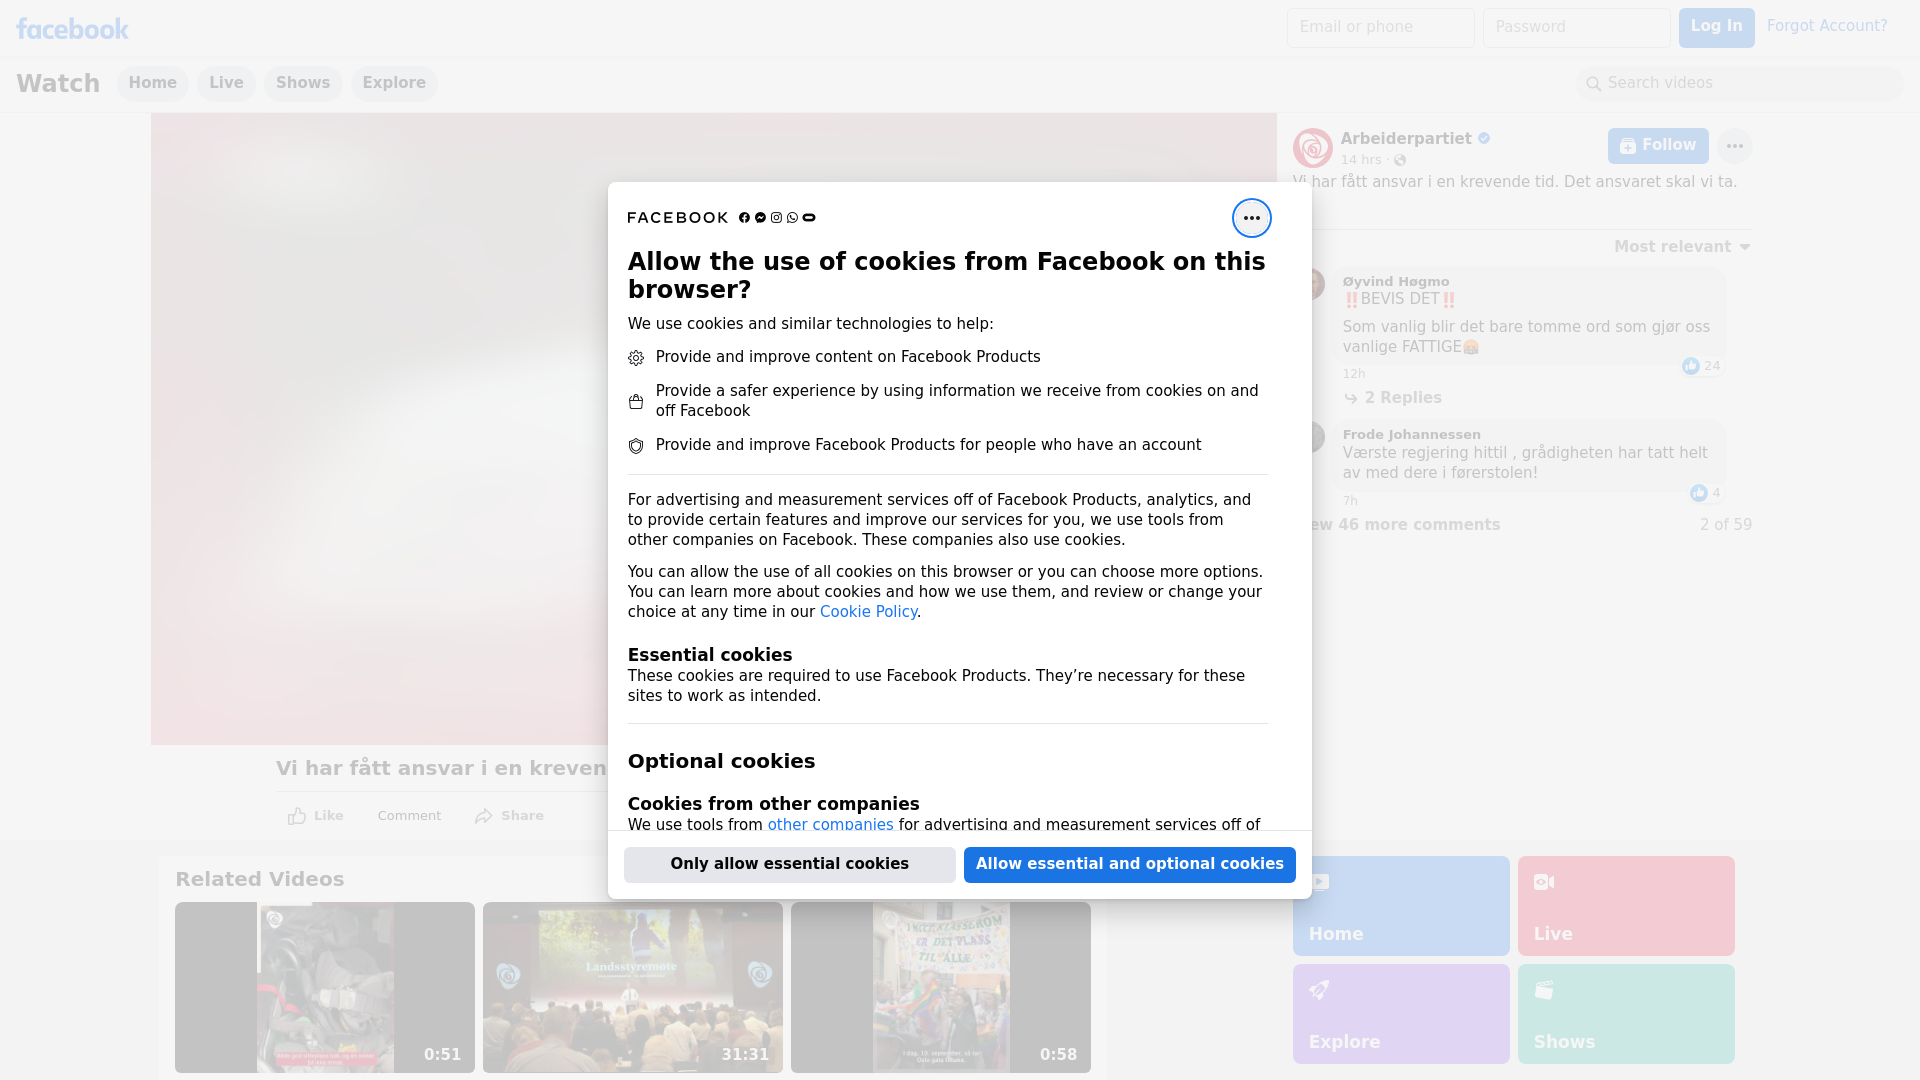Image resolution: width=1920 pixels, height=1080 pixels.
Task: Click Only allow essential cookies
Action: coord(789,865)
